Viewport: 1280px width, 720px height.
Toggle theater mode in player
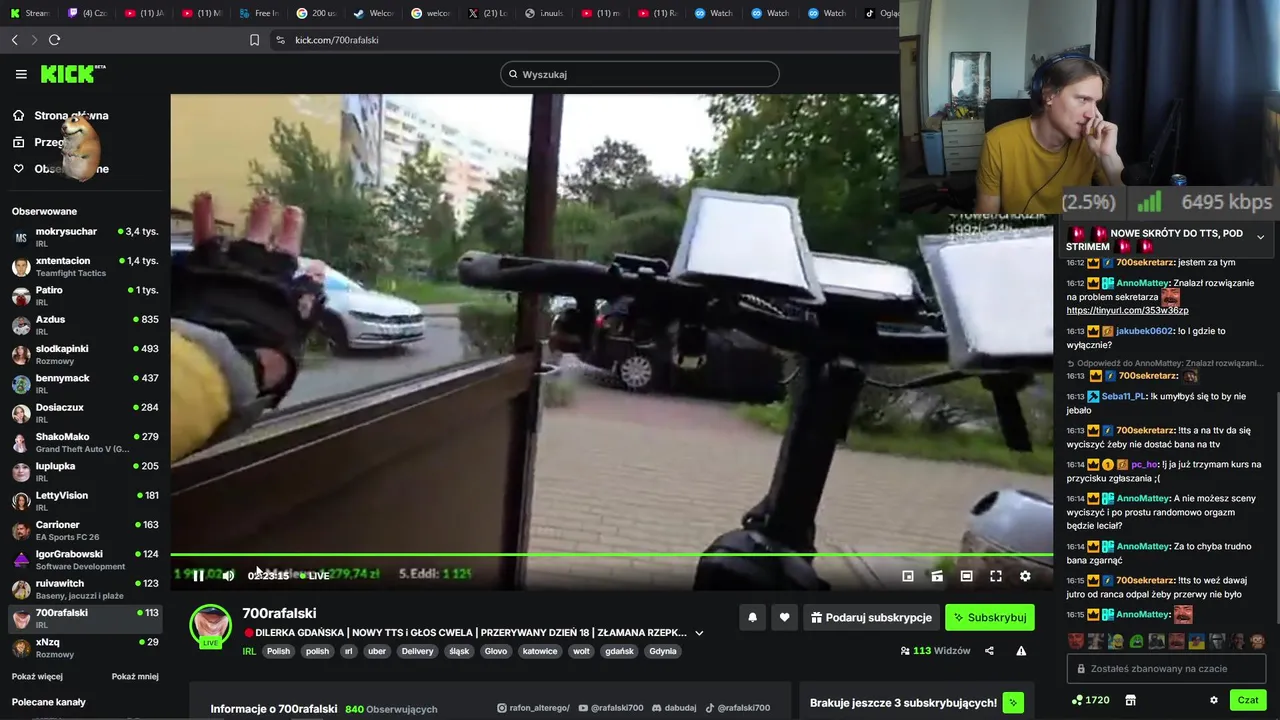click(966, 576)
